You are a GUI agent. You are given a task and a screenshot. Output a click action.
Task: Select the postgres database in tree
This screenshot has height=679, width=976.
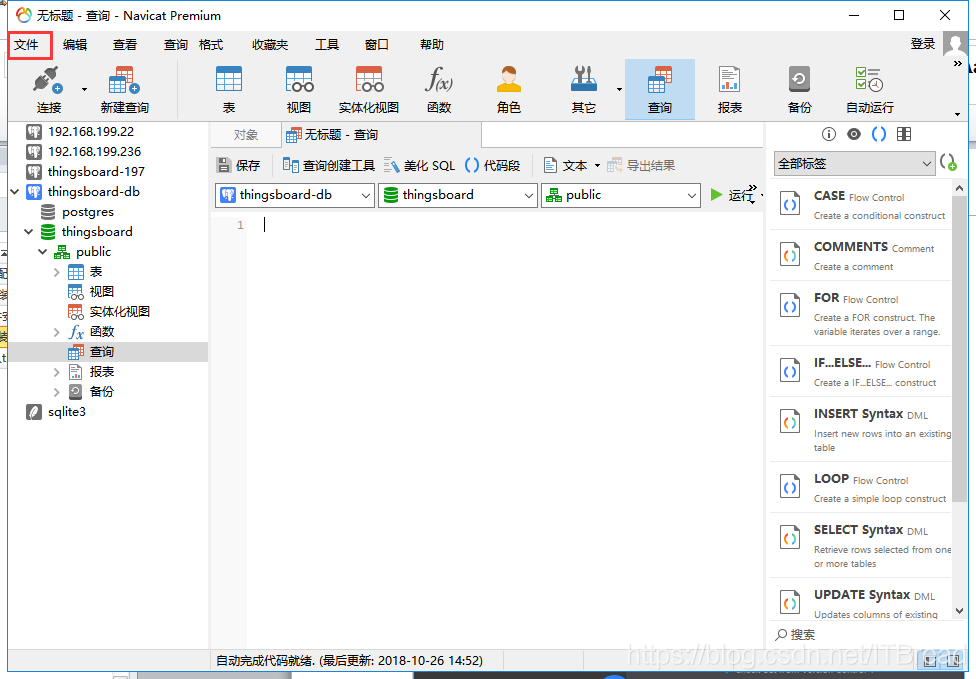pyautogui.click(x=88, y=212)
